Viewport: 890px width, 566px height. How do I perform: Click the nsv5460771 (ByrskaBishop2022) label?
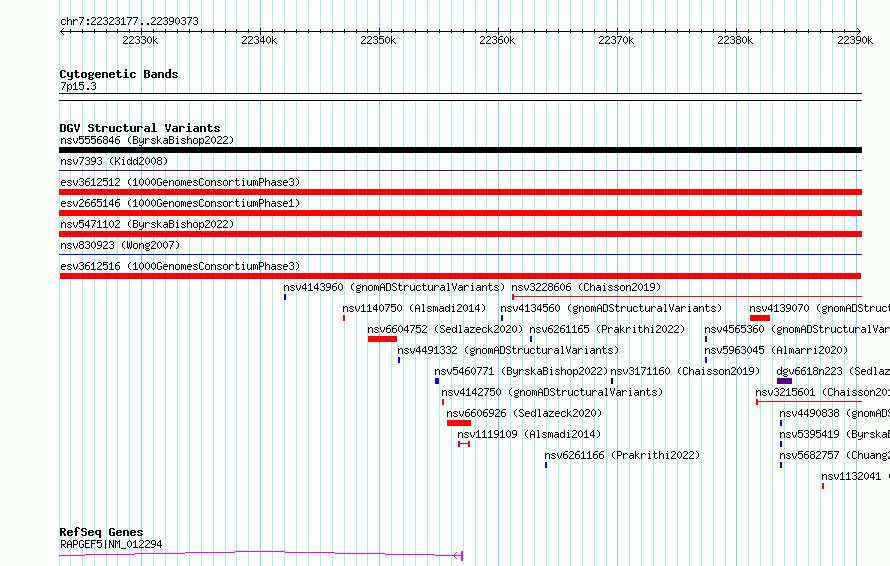(521, 371)
